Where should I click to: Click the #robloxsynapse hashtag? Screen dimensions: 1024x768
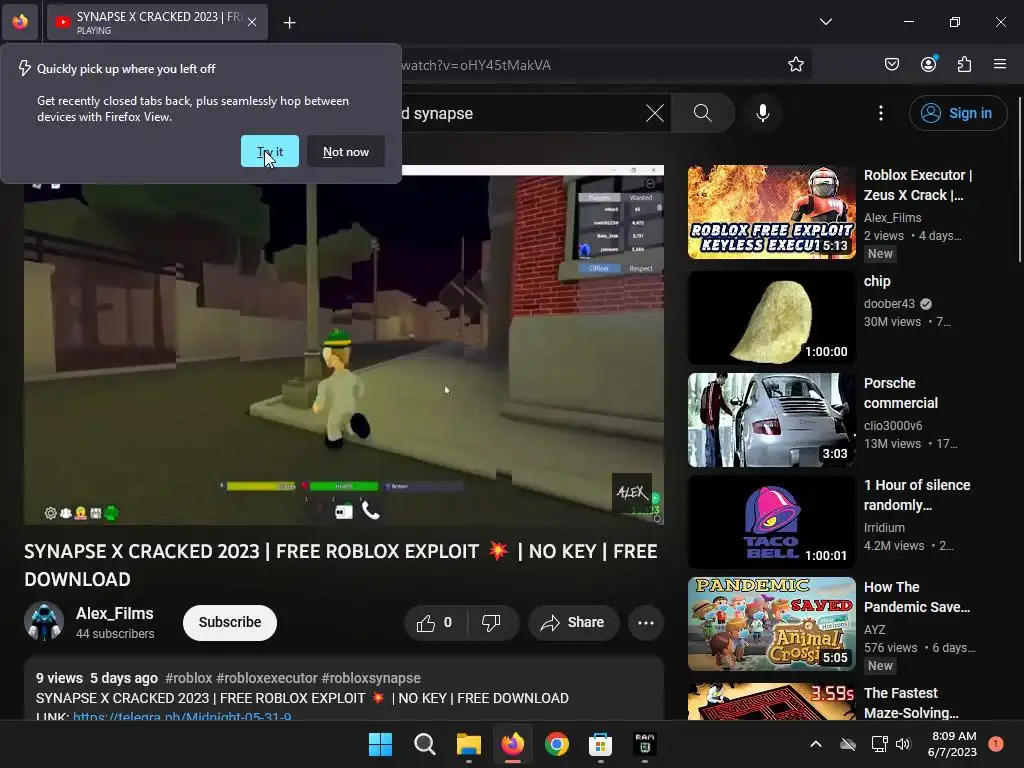(371, 678)
